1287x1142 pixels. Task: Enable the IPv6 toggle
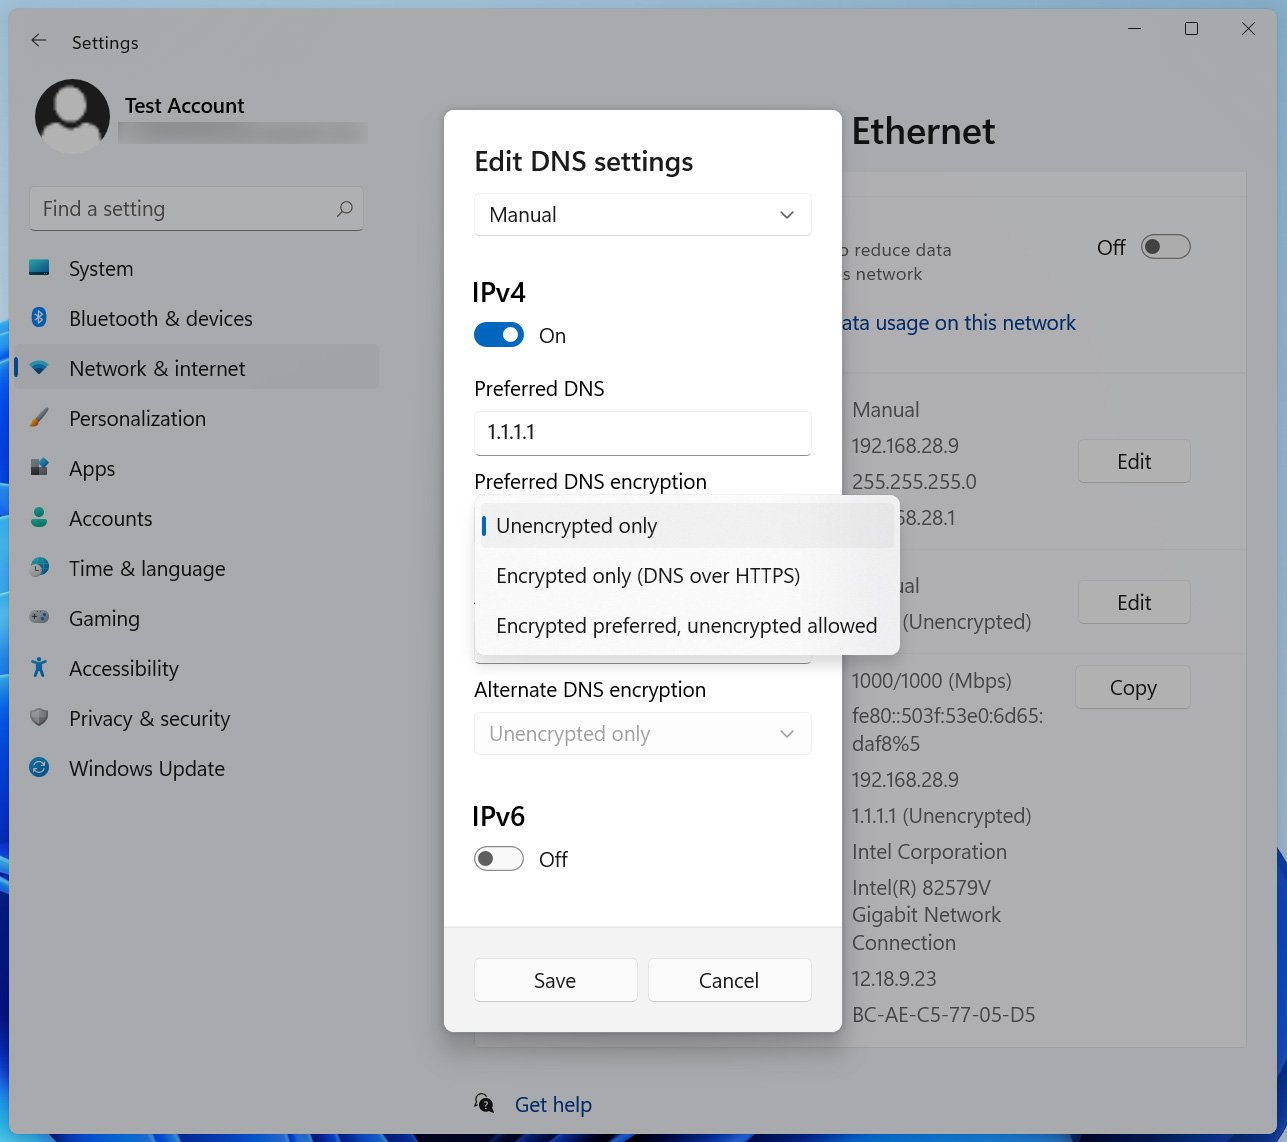pyautogui.click(x=498, y=858)
